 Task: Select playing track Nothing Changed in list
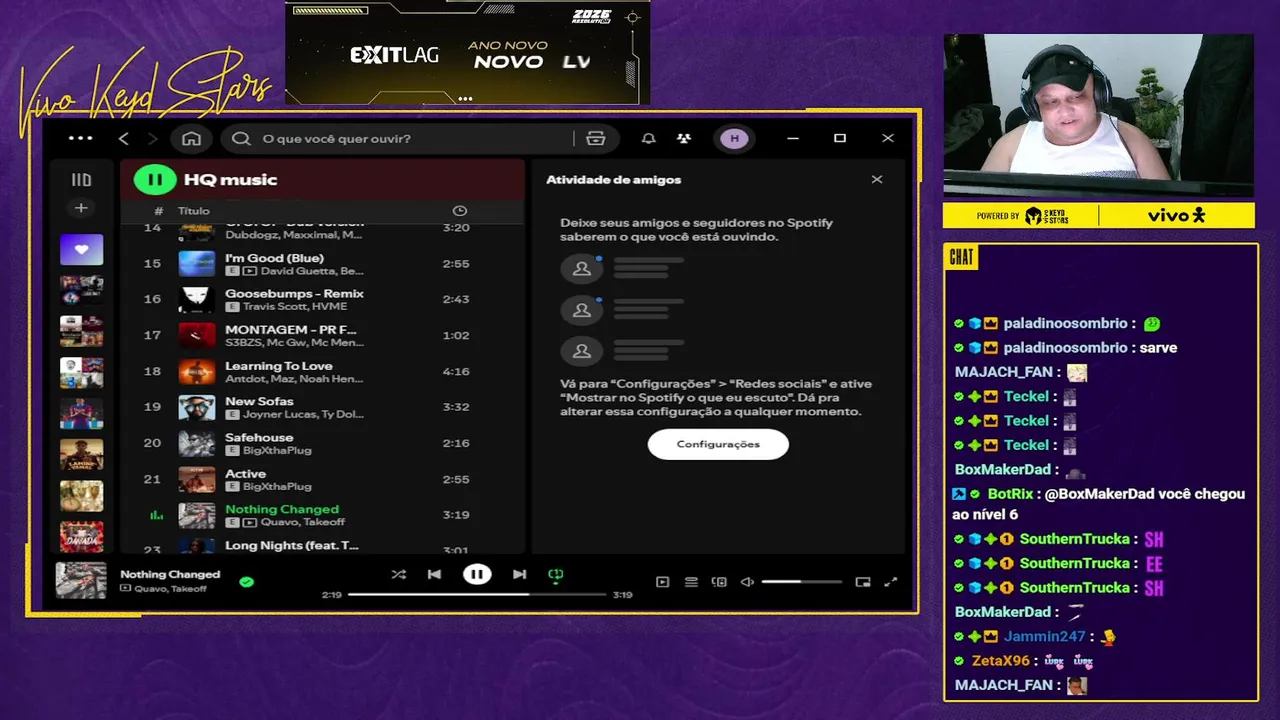pos(322,515)
